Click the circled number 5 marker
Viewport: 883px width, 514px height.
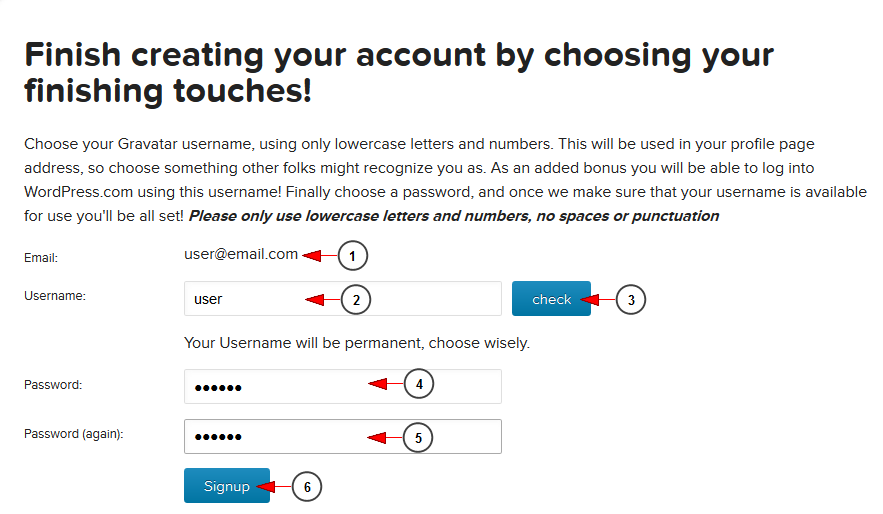418,437
